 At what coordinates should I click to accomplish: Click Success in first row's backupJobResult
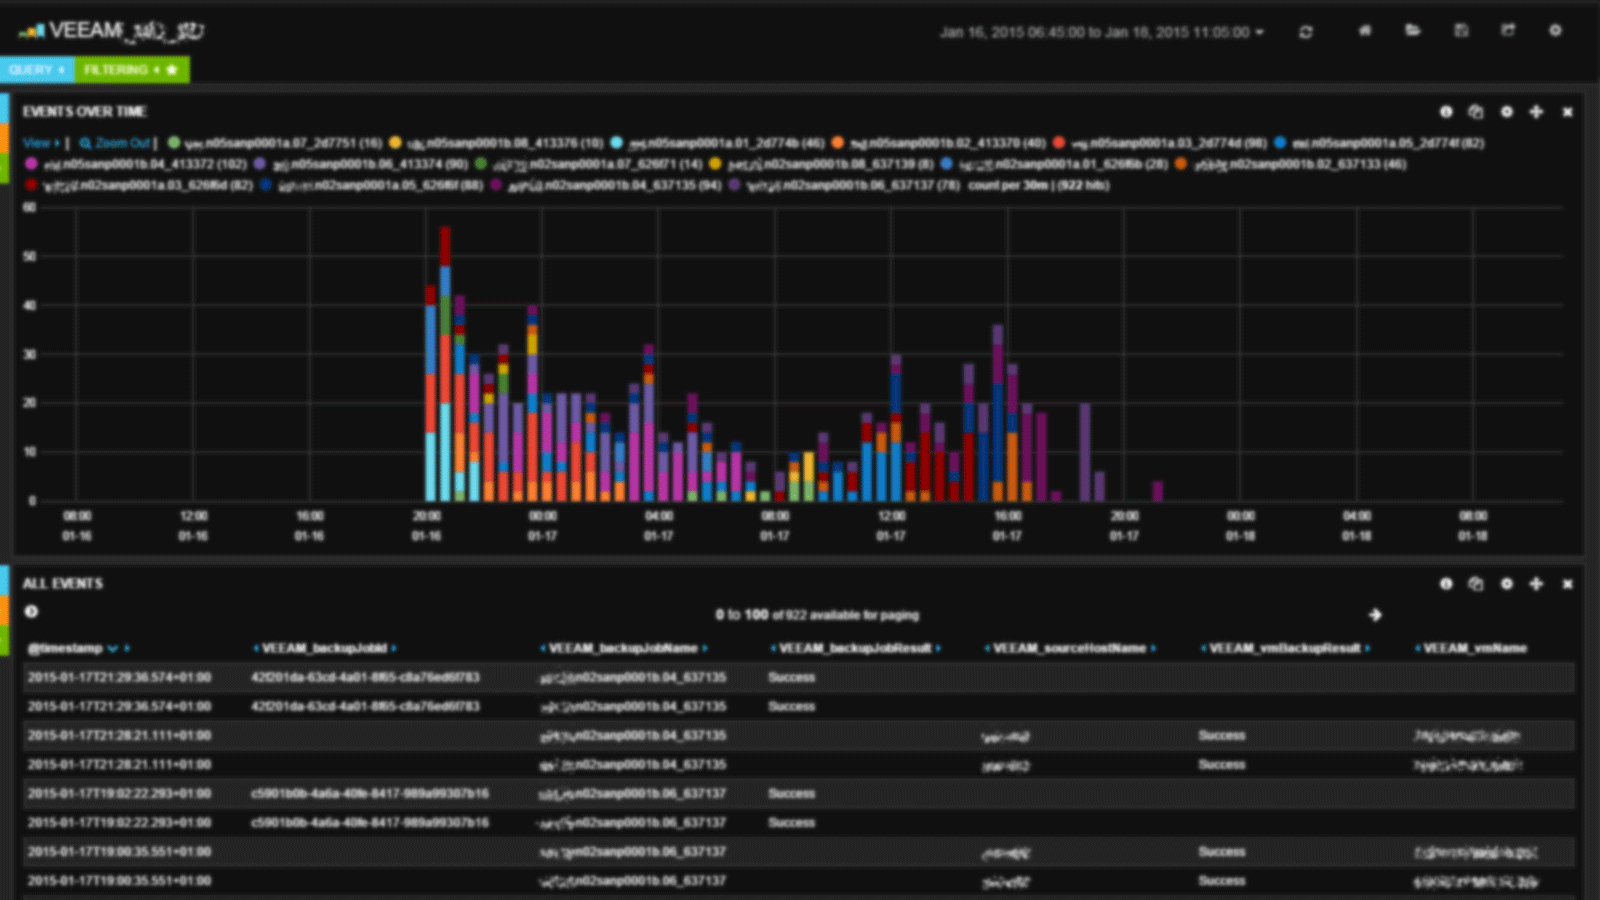(791, 677)
